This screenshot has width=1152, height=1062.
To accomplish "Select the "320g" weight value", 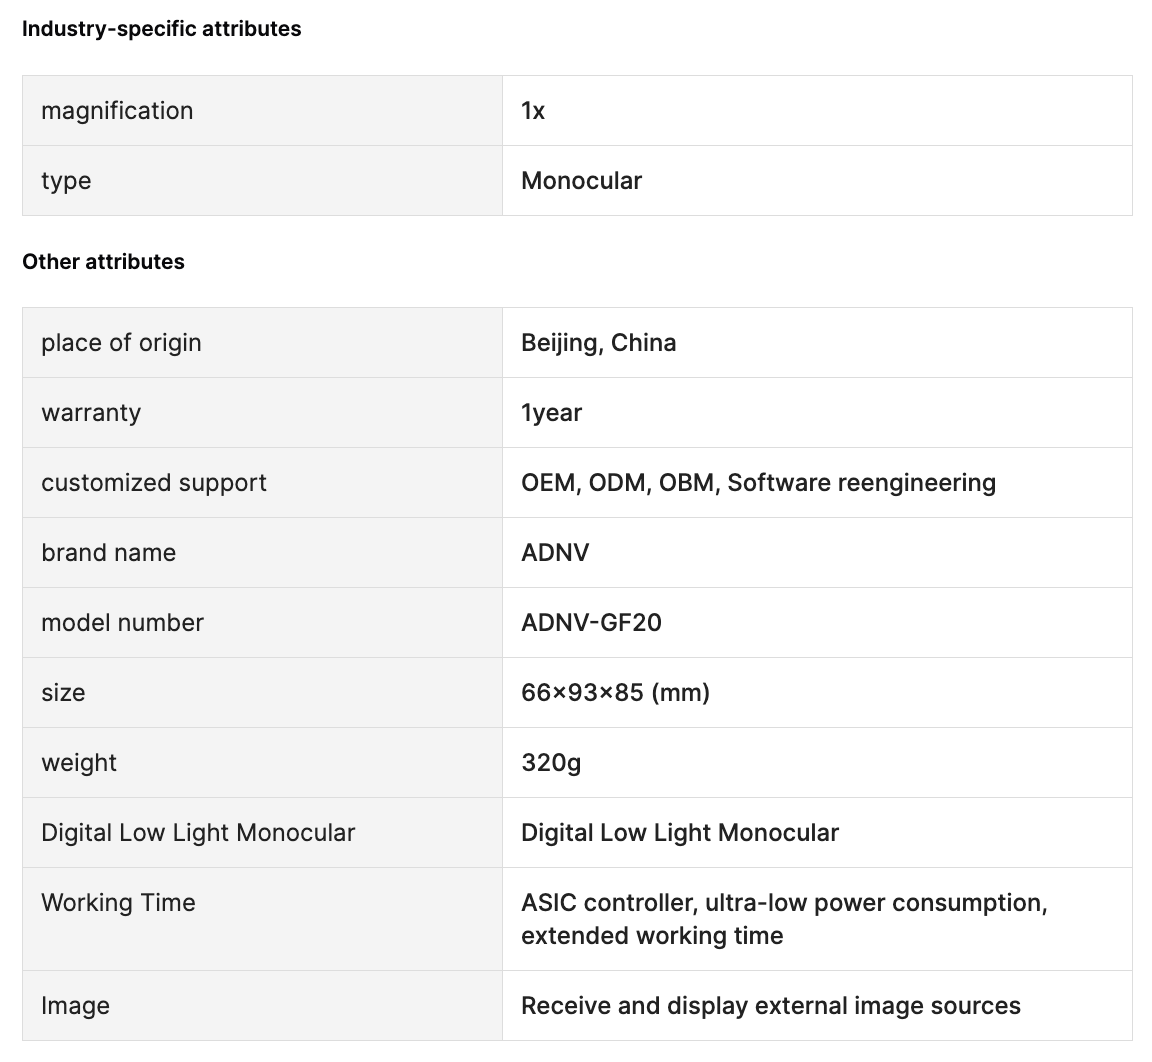I will (x=551, y=763).
